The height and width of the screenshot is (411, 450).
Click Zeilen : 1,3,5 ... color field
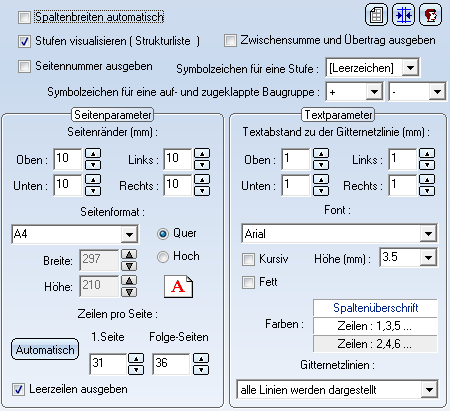click(x=375, y=326)
